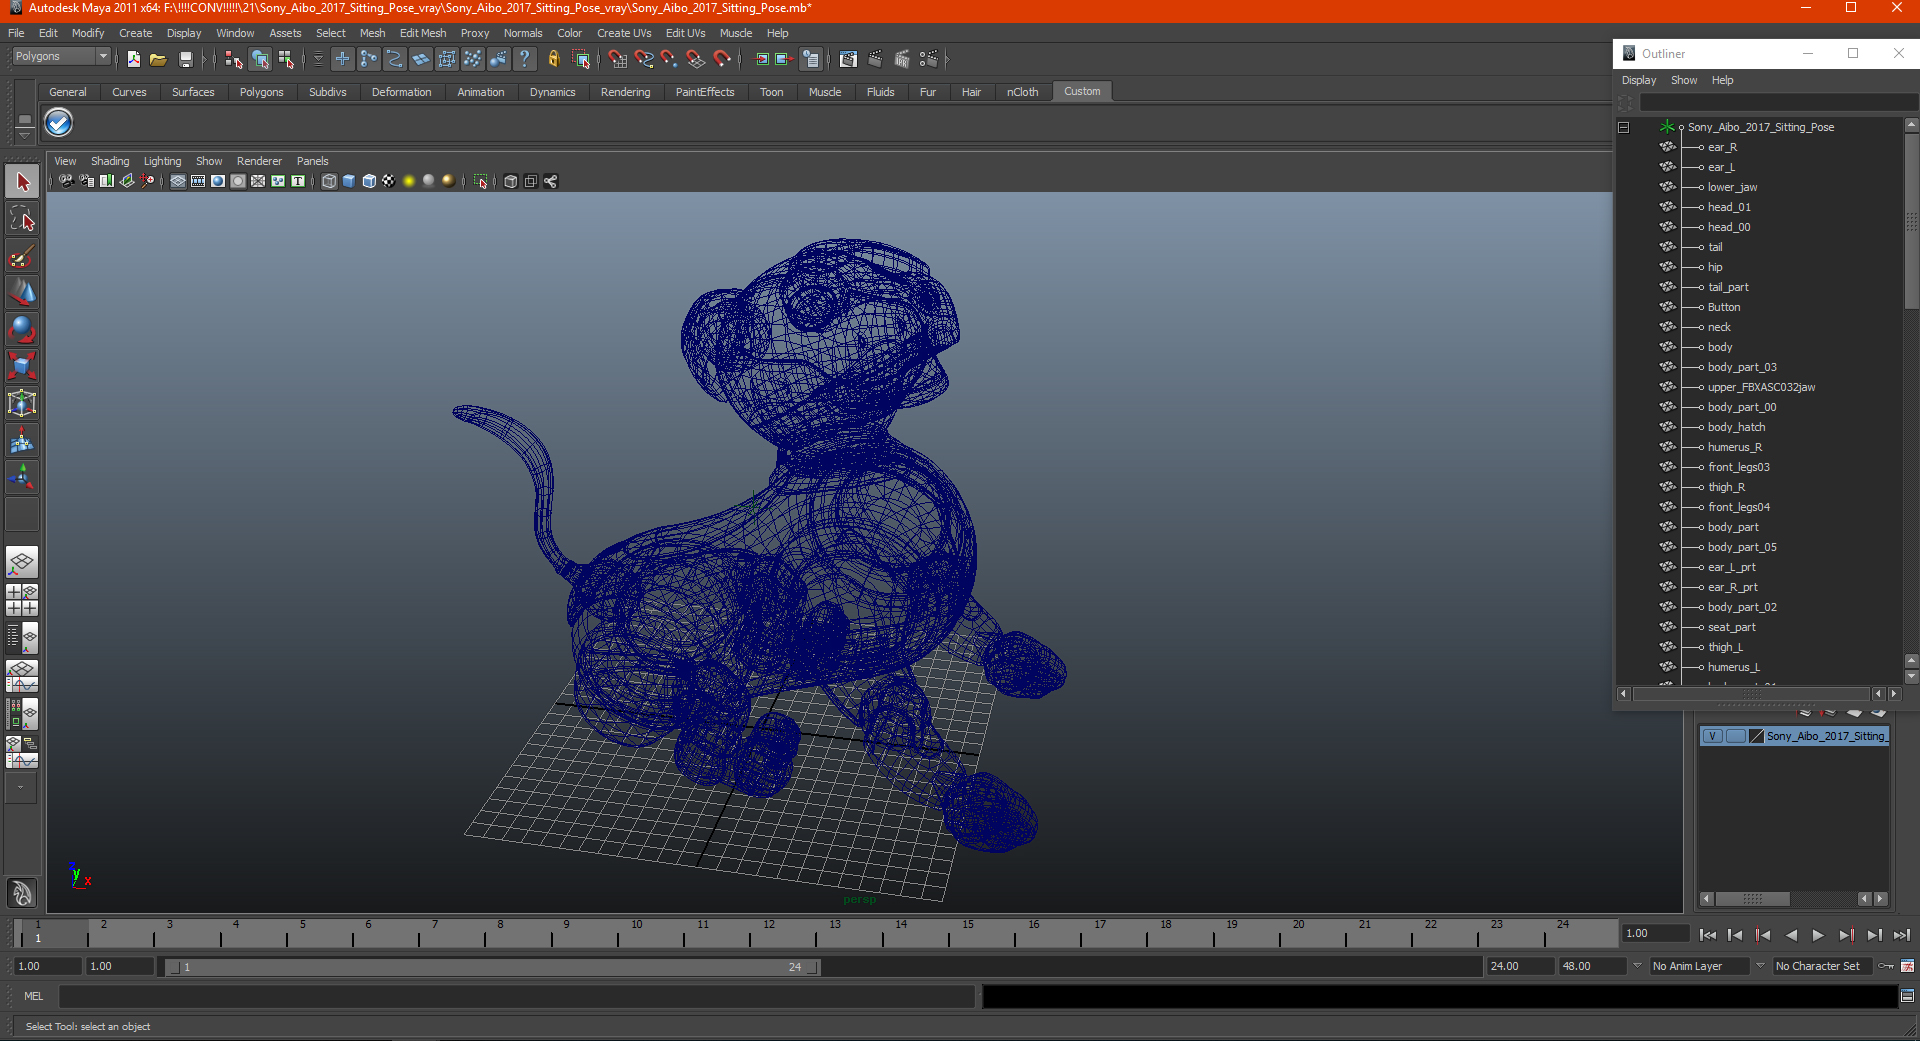
Task: Toggle layer visibility V box
Action: (x=1712, y=736)
